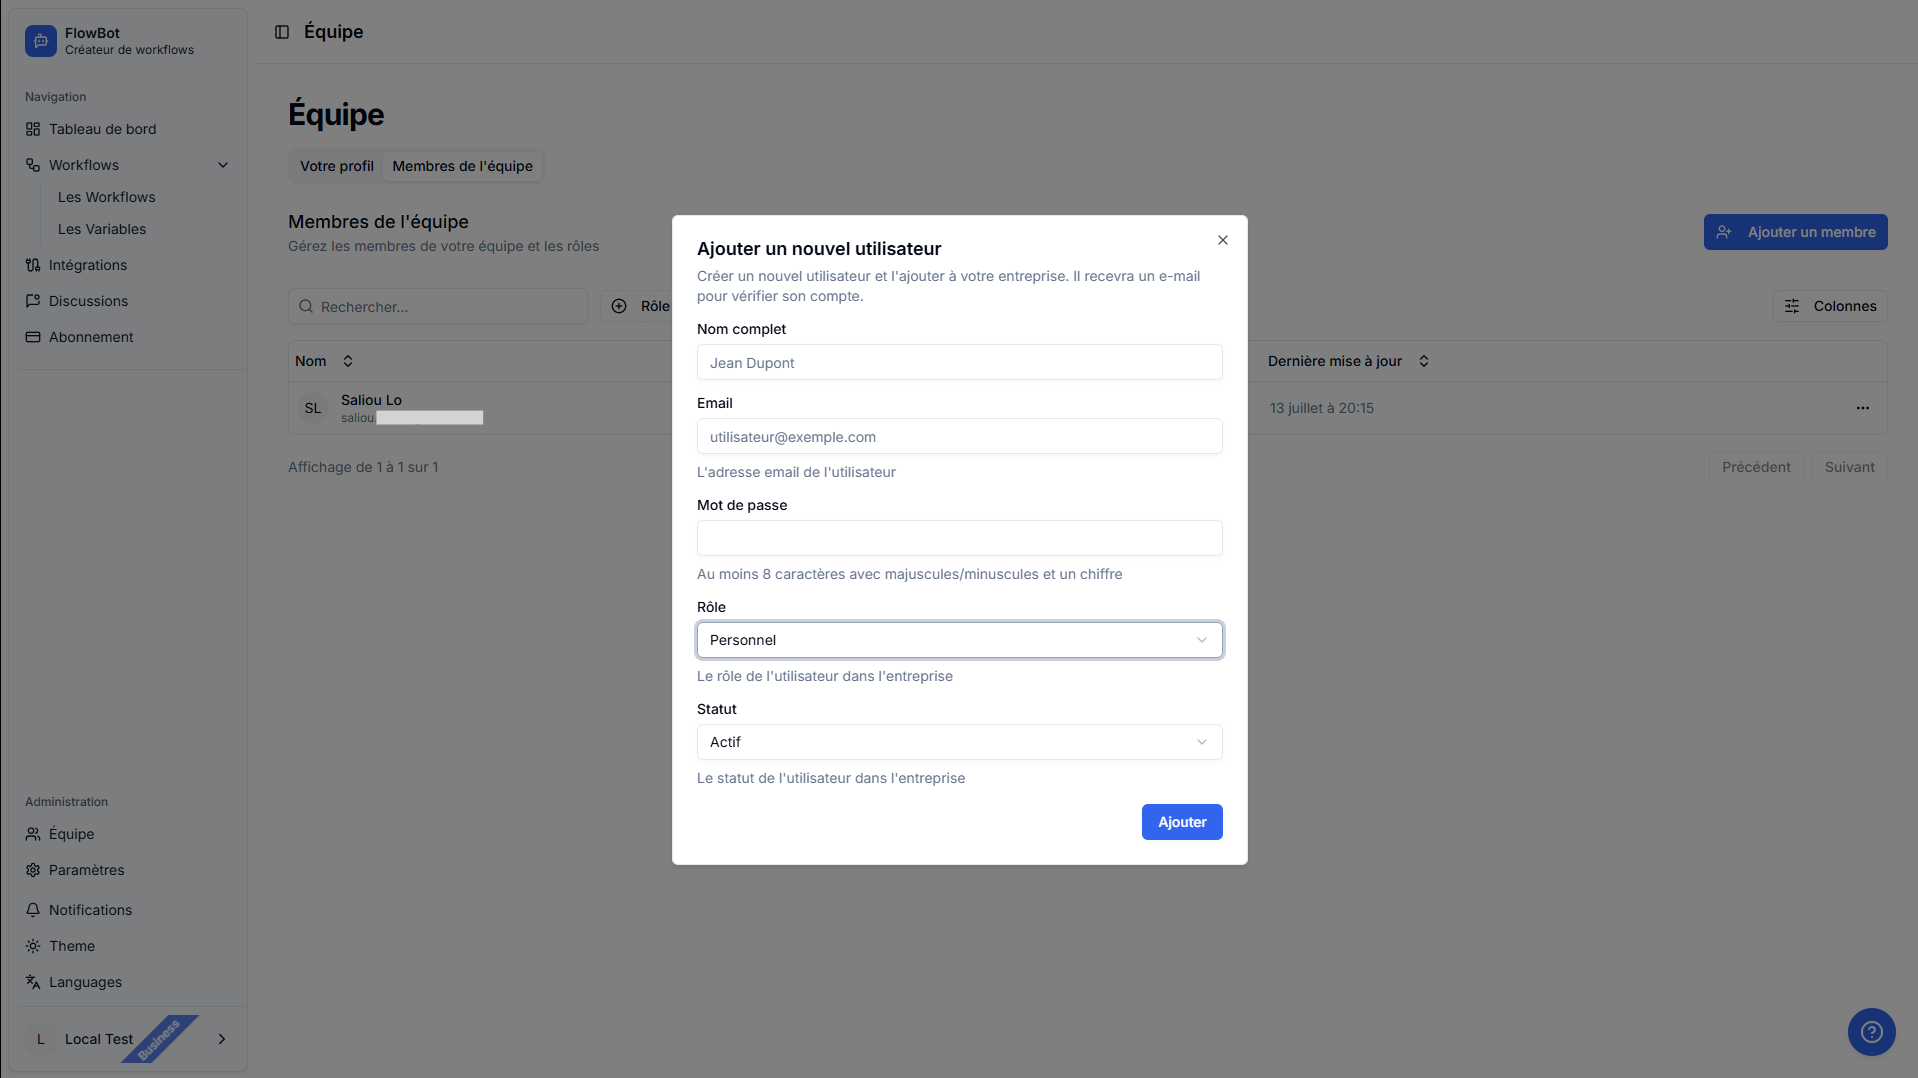Viewport: 1918px width, 1078px height.
Task: Open the Colonnes view options
Action: tap(1829, 306)
